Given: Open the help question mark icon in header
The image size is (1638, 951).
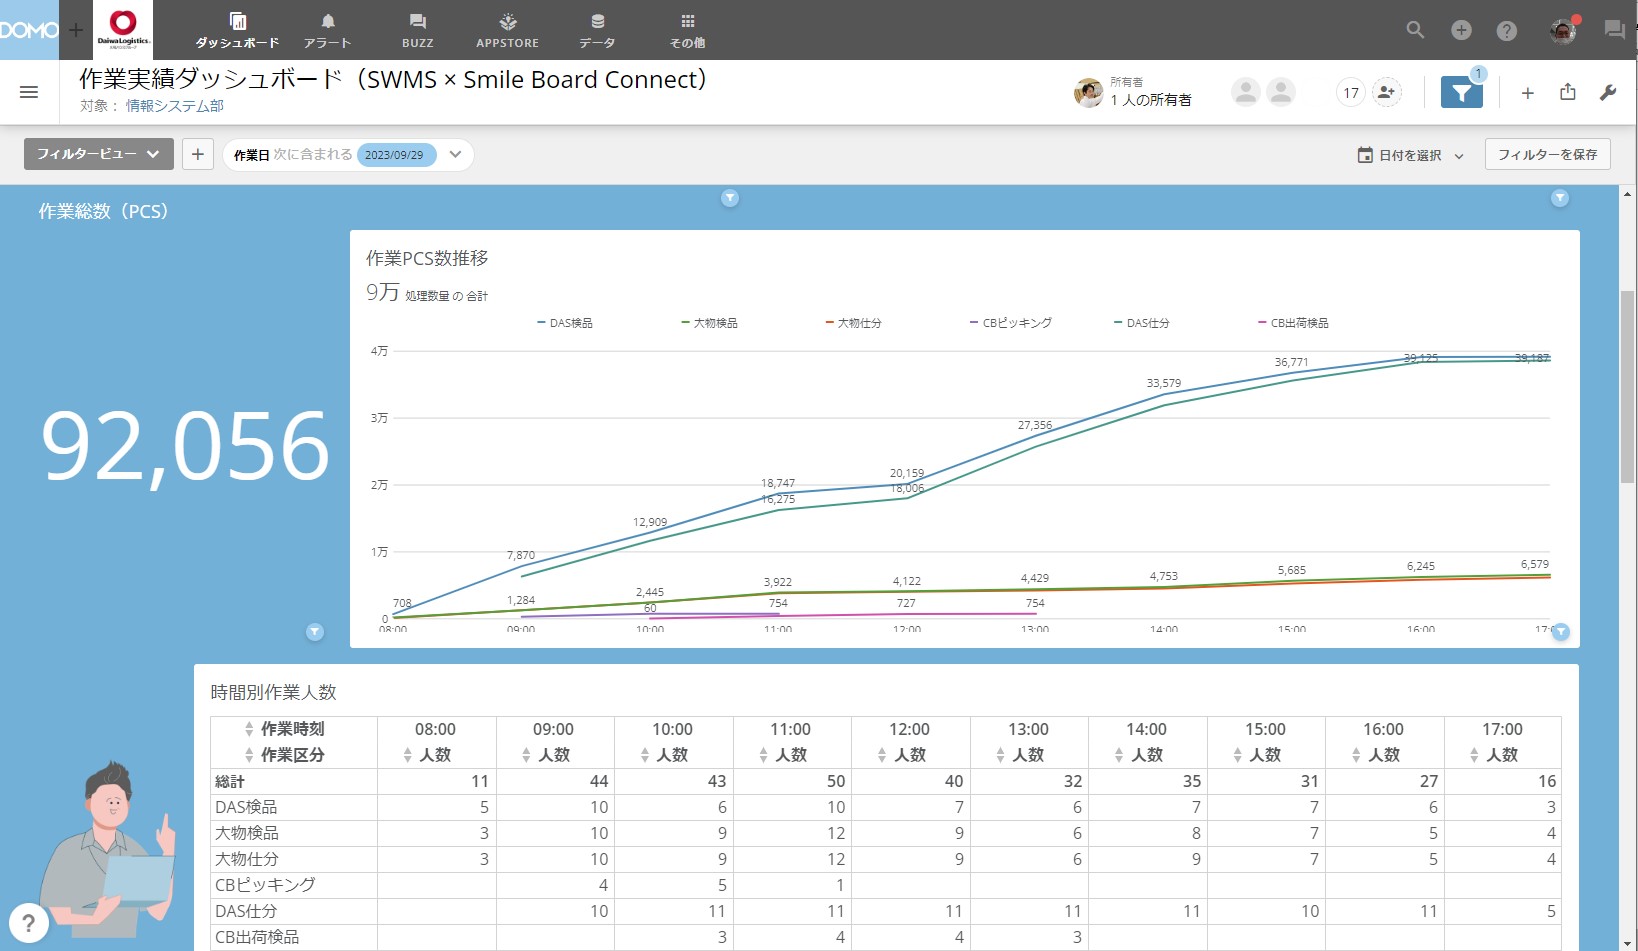Looking at the screenshot, I should 1507,31.
